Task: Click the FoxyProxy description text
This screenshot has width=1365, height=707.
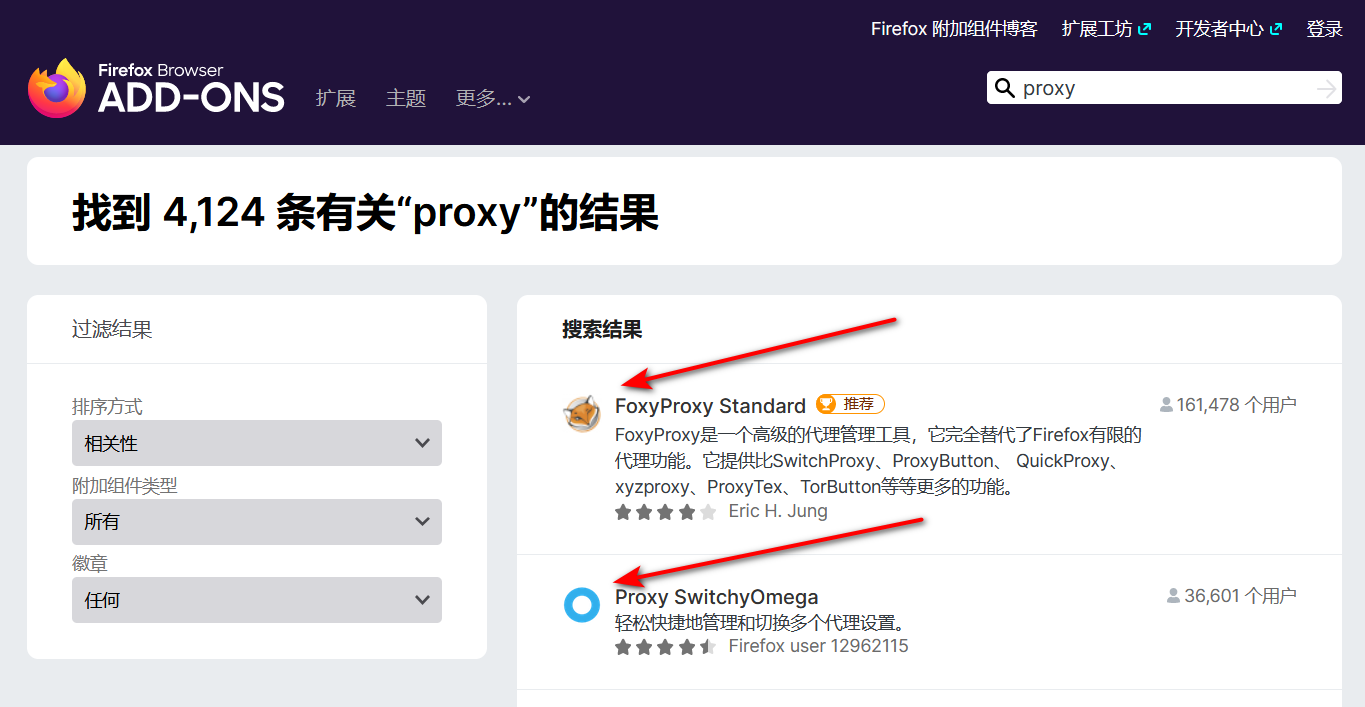Action: 878,461
